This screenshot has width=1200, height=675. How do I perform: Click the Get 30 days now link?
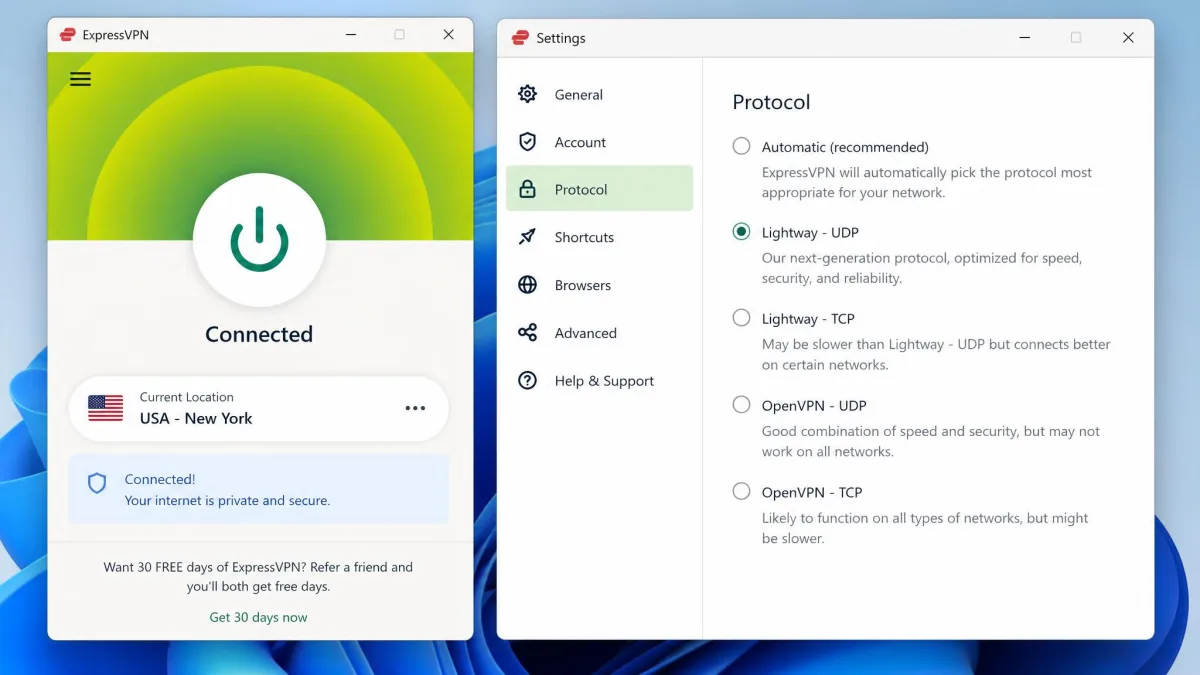click(258, 617)
